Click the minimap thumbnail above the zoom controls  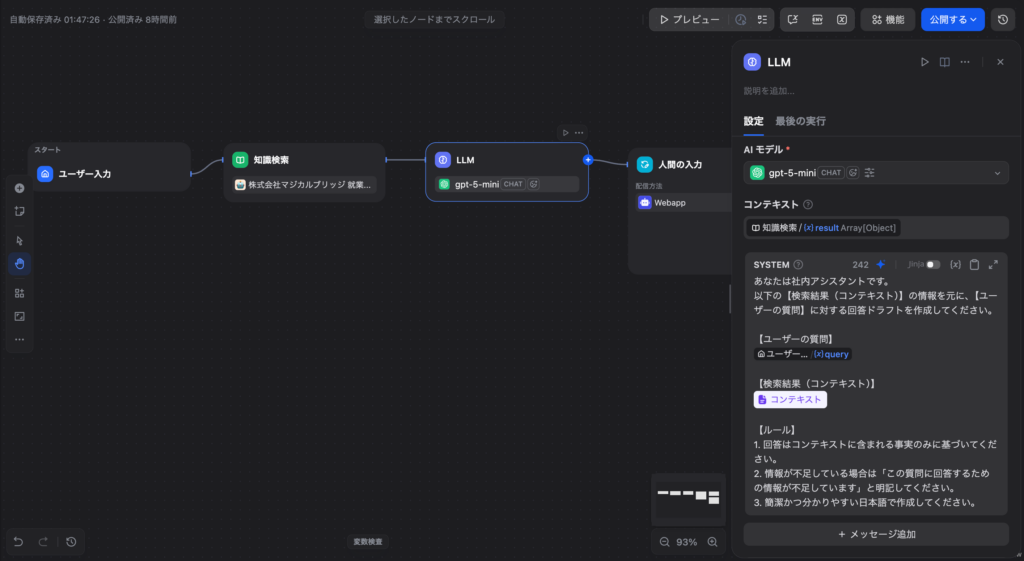click(688, 498)
